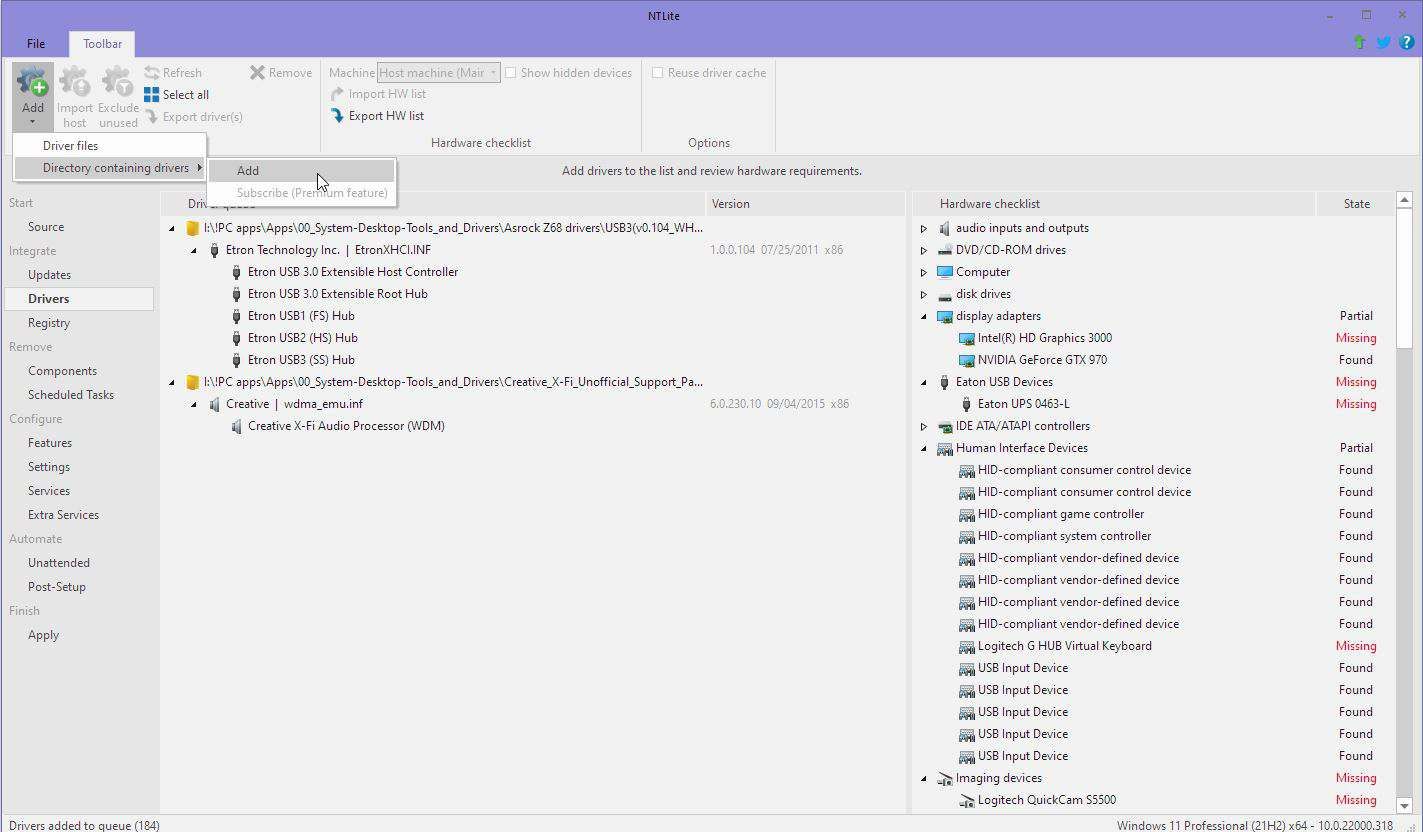Viewport: 1423px width, 832px height.
Task: Select the Etron USB2 (HS) Hub row
Action: [x=302, y=338]
